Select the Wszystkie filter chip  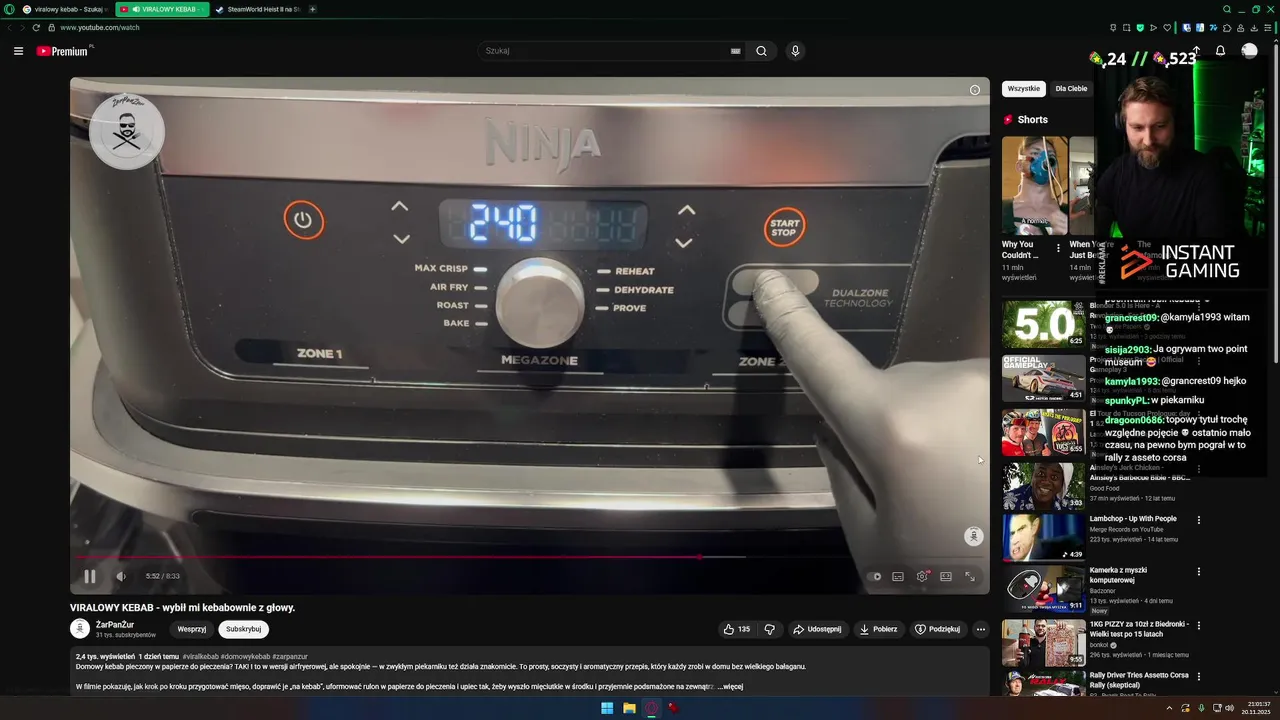[1024, 89]
